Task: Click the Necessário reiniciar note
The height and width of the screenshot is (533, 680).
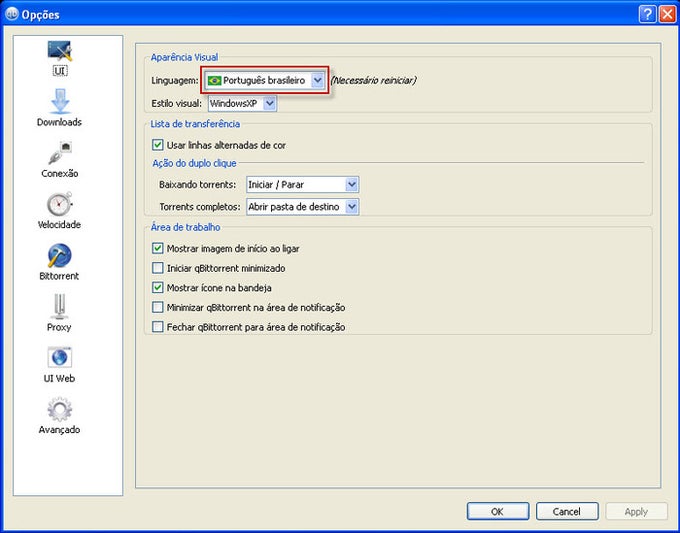Action: click(x=373, y=81)
